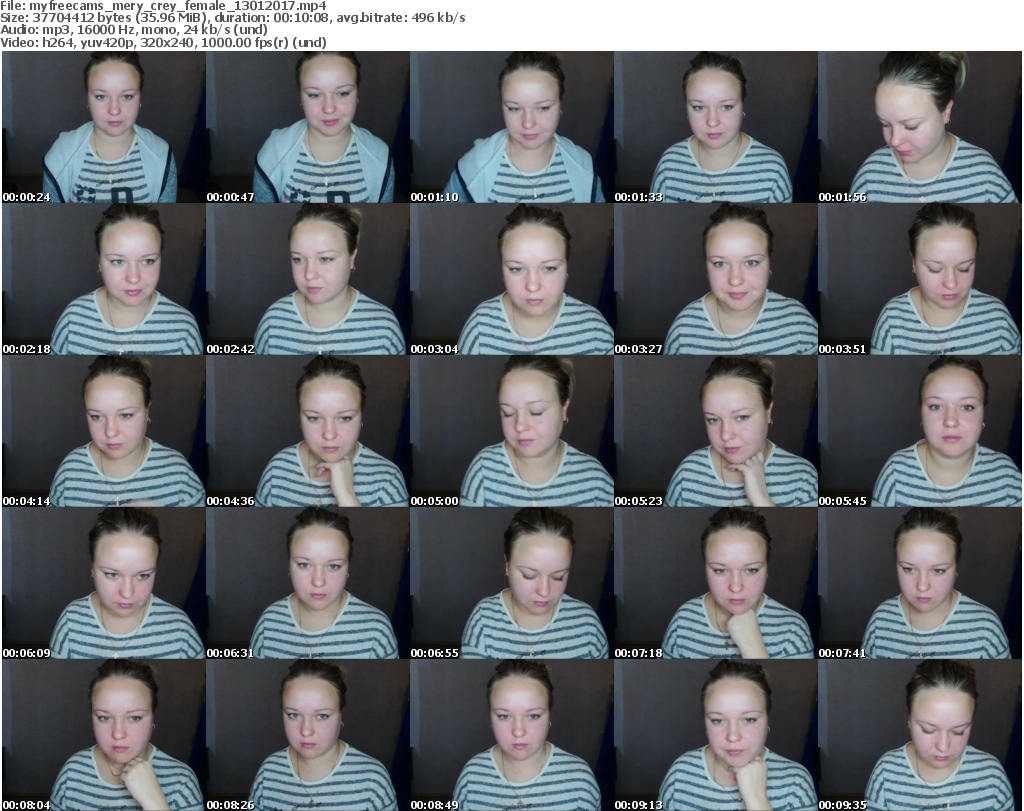Select the thumbnail stamped 00:09:35
This screenshot has width=1024, height=811.
[x=920, y=735]
